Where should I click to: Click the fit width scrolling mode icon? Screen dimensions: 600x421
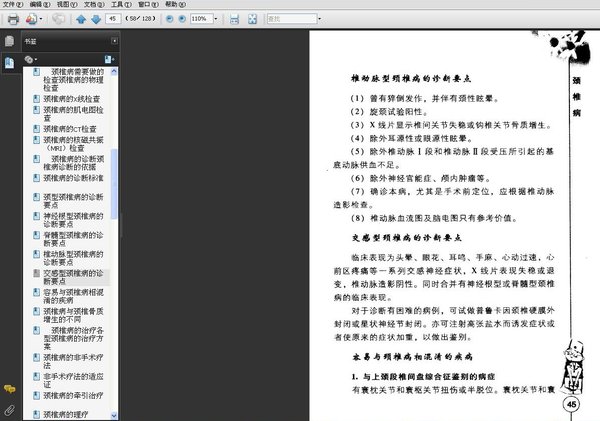click(235, 19)
